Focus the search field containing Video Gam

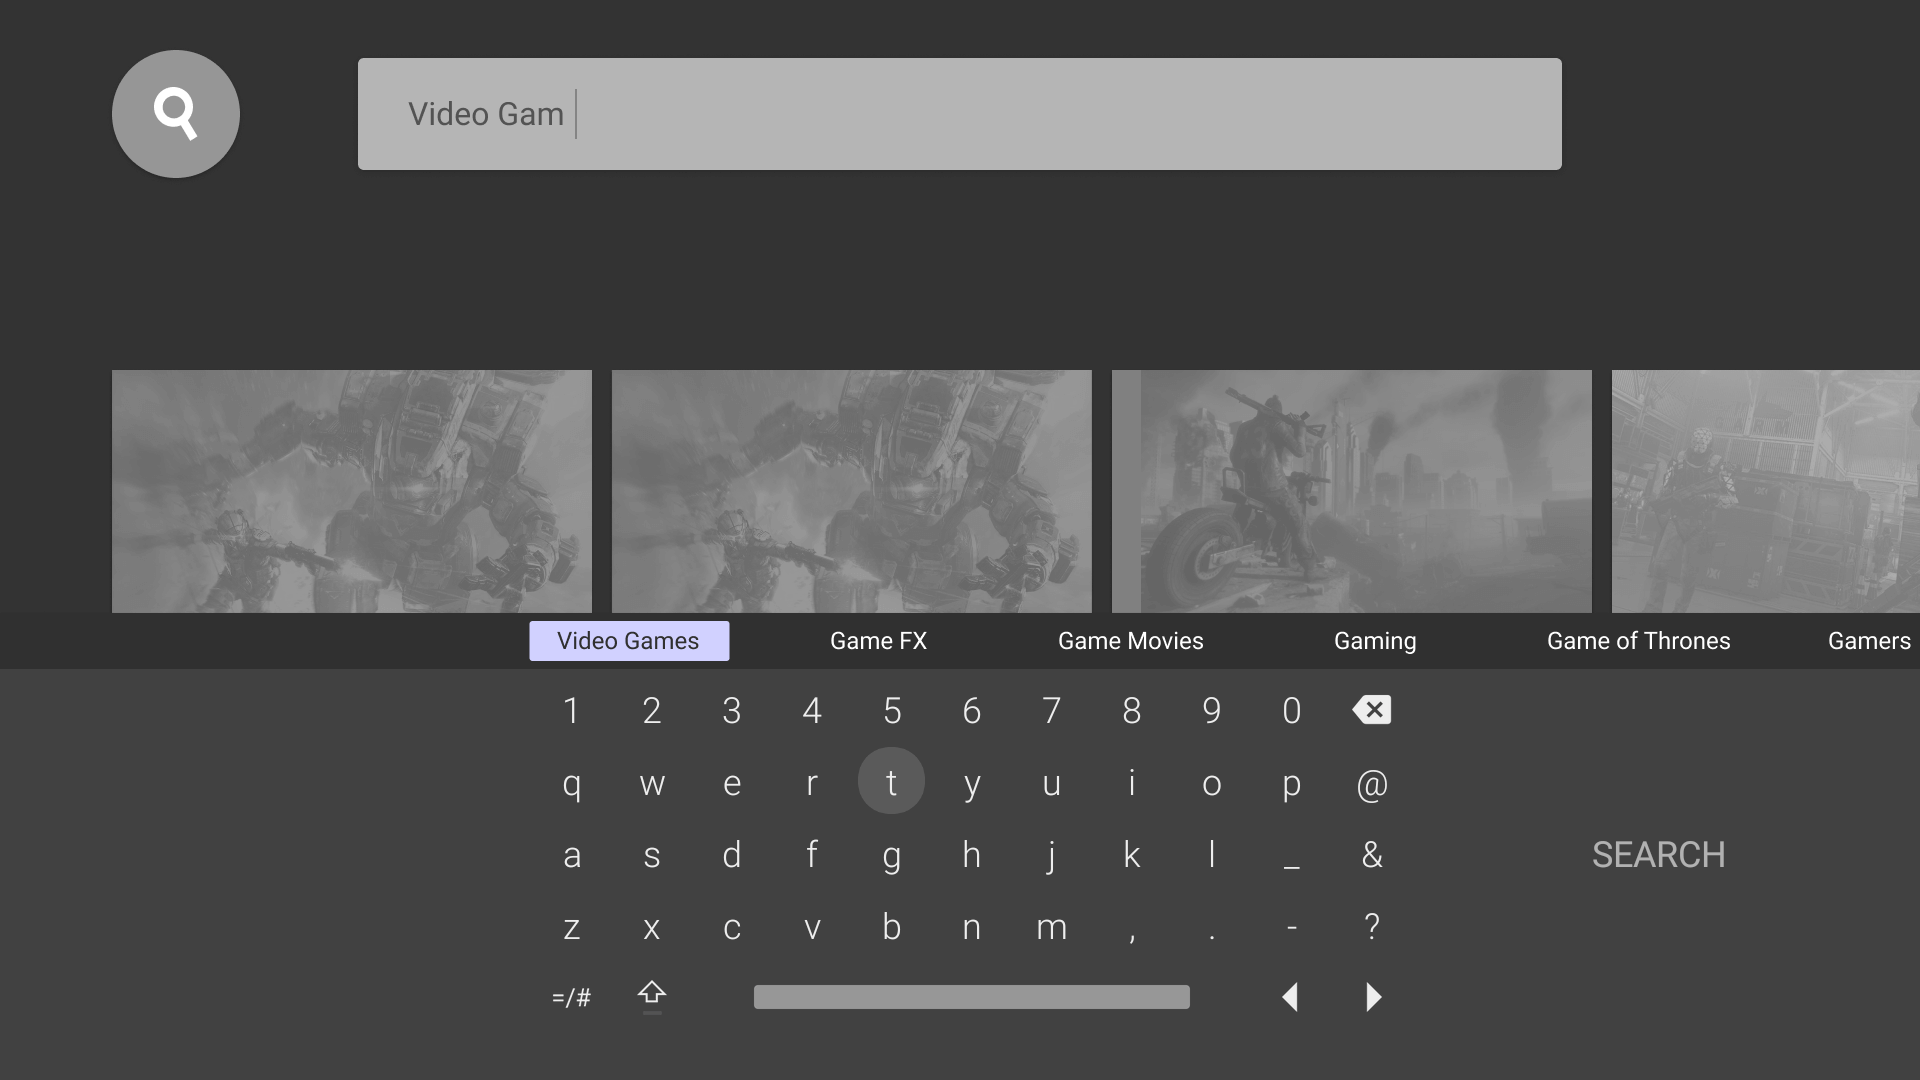click(960, 114)
